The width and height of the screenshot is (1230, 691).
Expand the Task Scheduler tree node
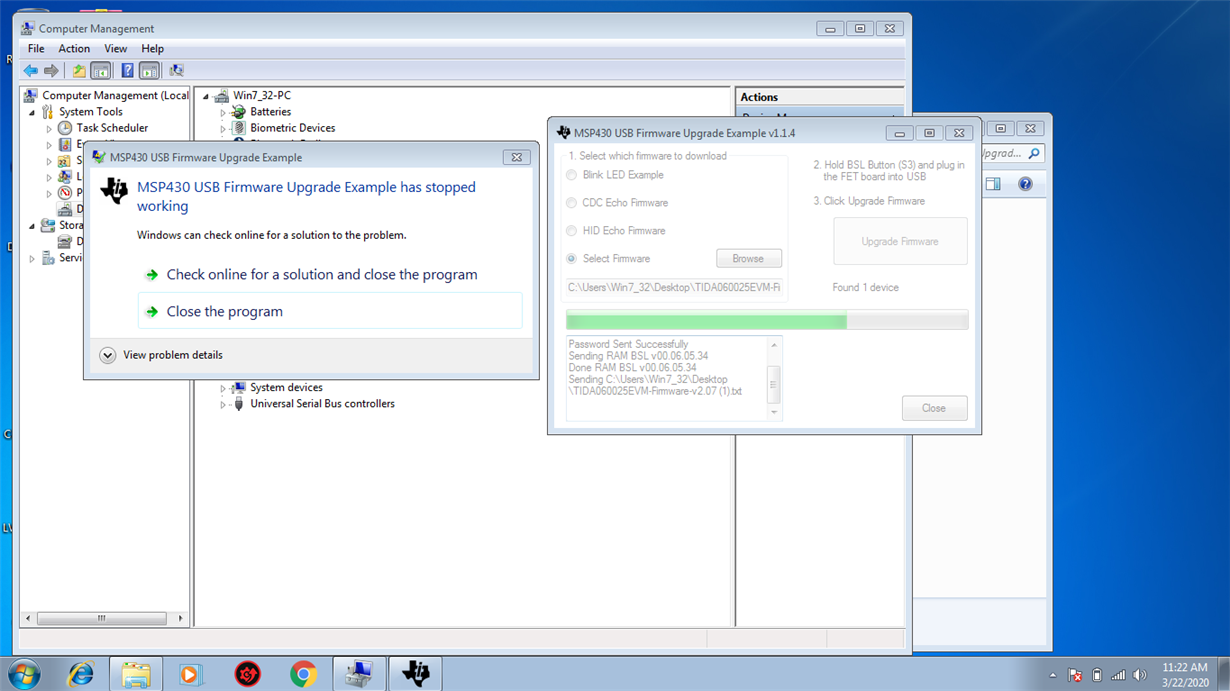click(x=49, y=128)
